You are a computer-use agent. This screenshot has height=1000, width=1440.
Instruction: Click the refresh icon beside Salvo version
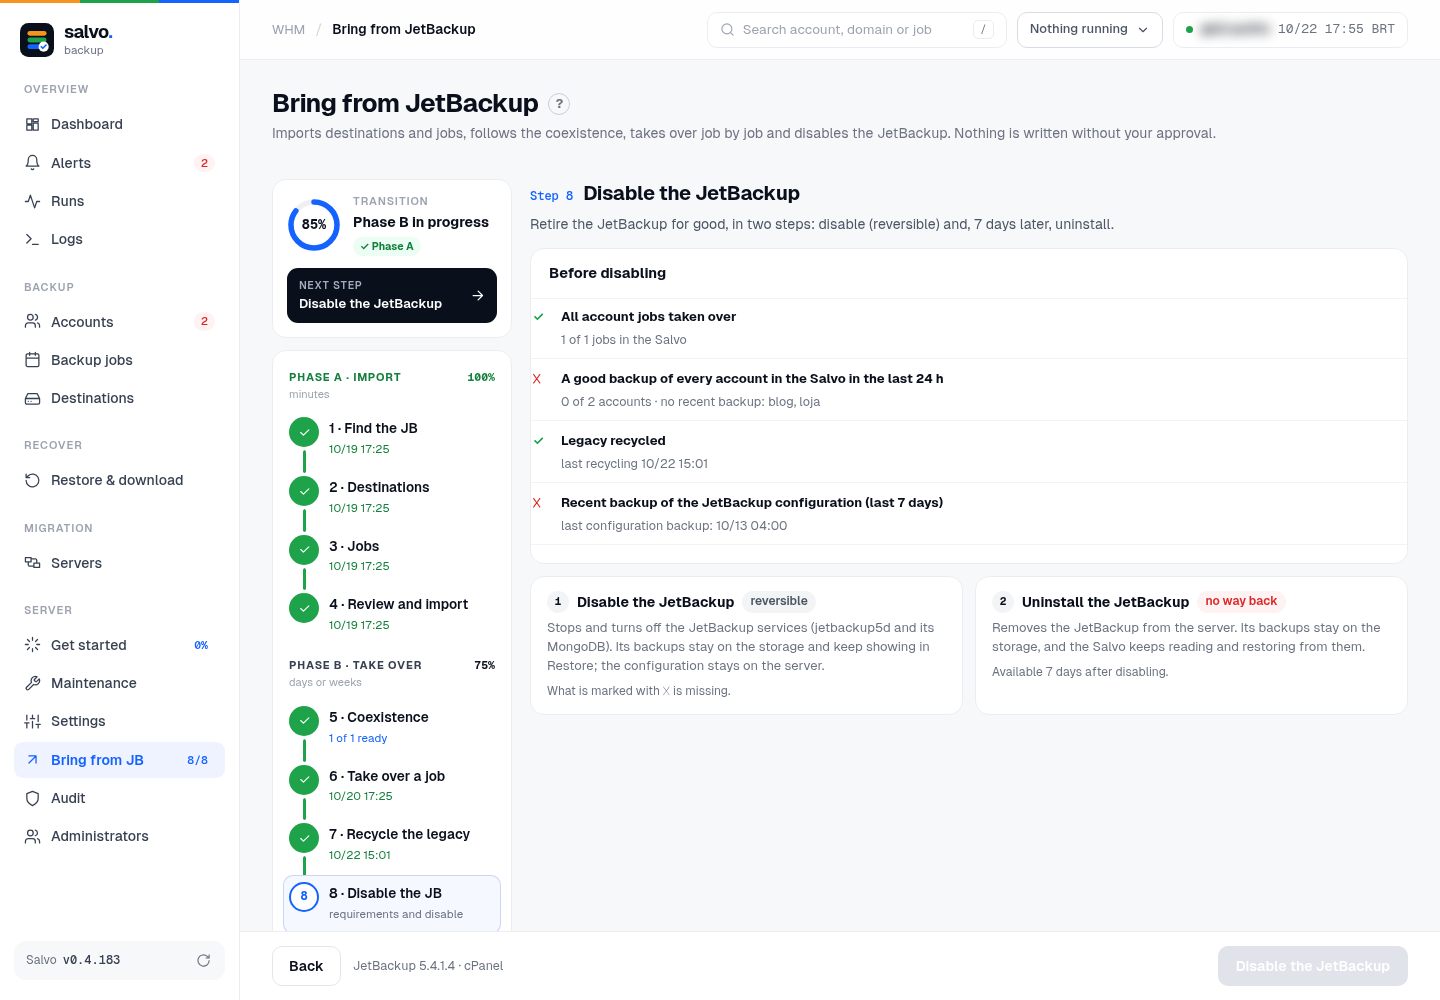click(203, 960)
